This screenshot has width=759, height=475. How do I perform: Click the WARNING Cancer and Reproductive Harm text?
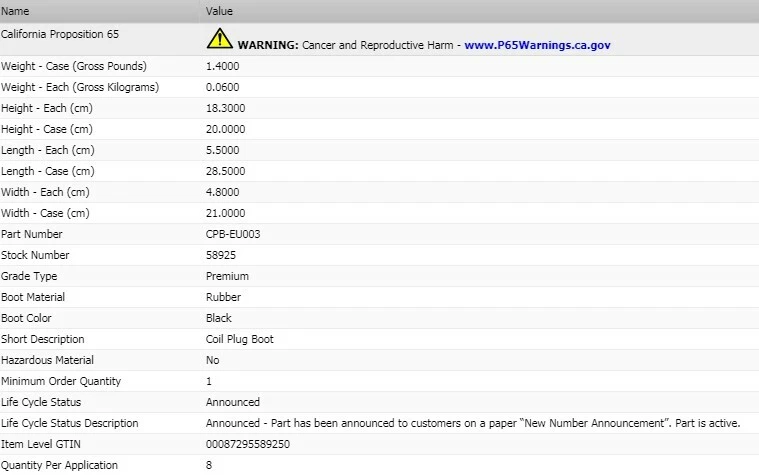[x=347, y=45]
